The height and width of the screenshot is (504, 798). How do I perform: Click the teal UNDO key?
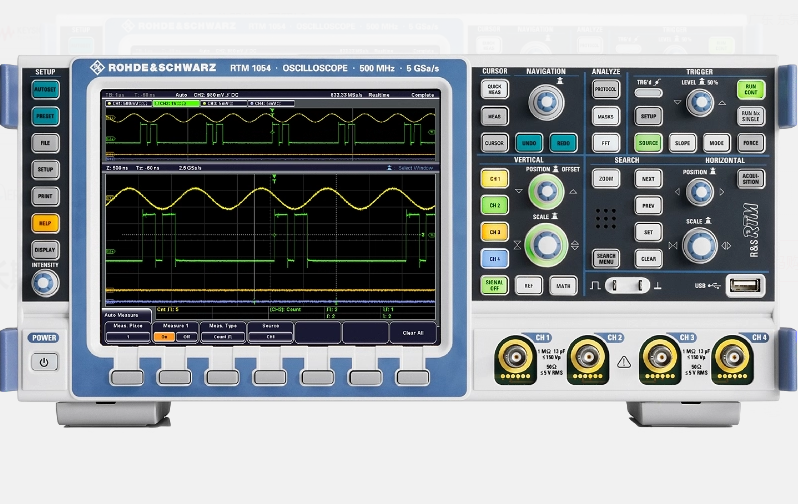pyautogui.click(x=529, y=143)
